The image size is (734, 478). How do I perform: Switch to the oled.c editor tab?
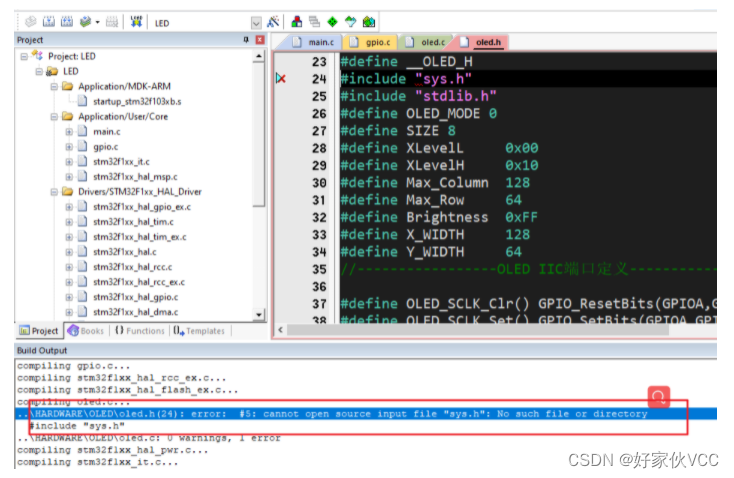coord(426,42)
